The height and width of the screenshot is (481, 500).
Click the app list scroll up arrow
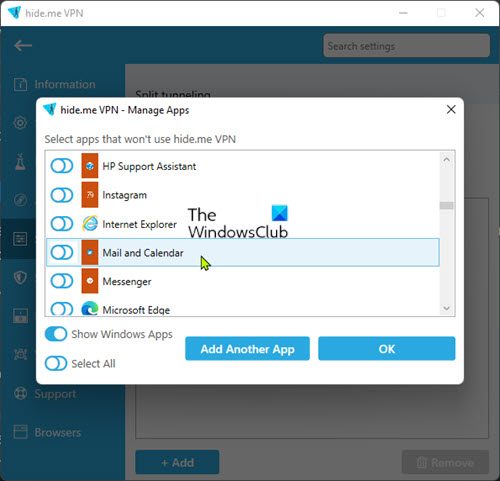click(446, 160)
